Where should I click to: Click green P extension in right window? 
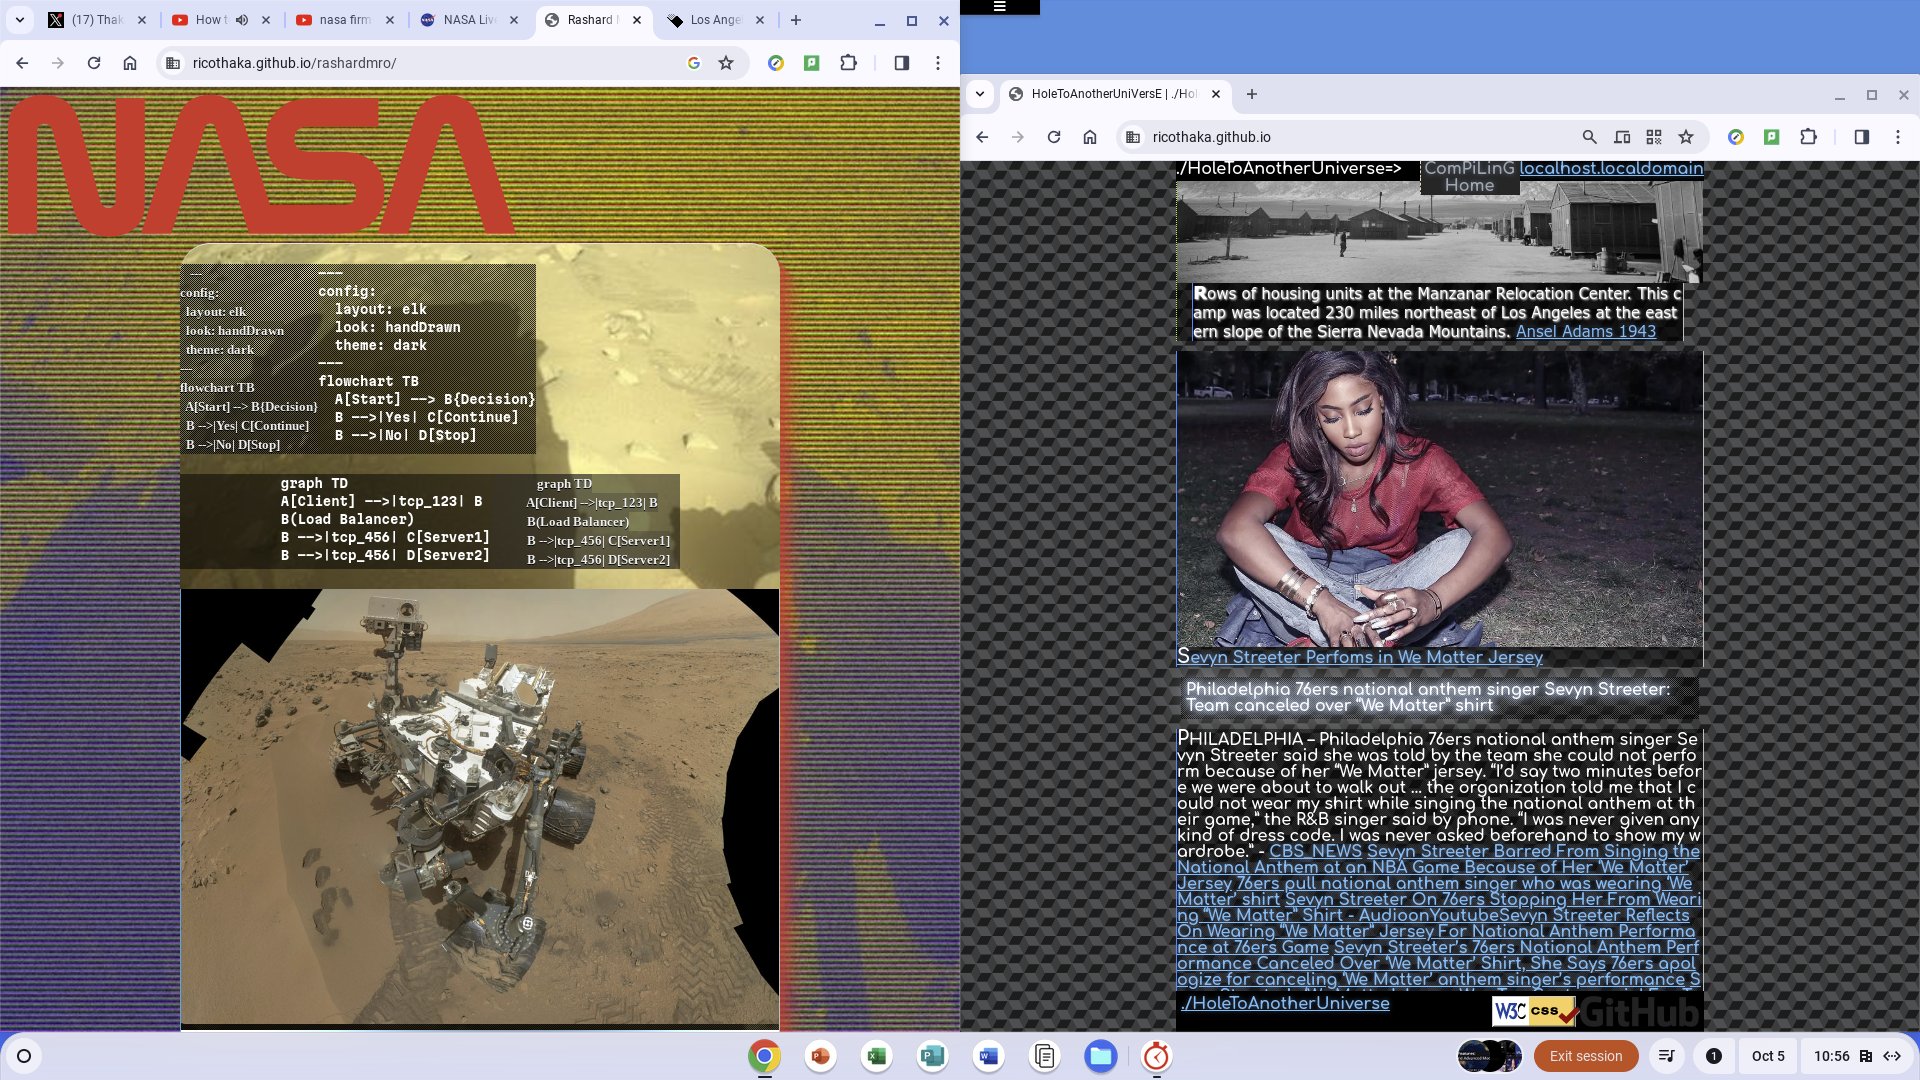(x=1772, y=137)
